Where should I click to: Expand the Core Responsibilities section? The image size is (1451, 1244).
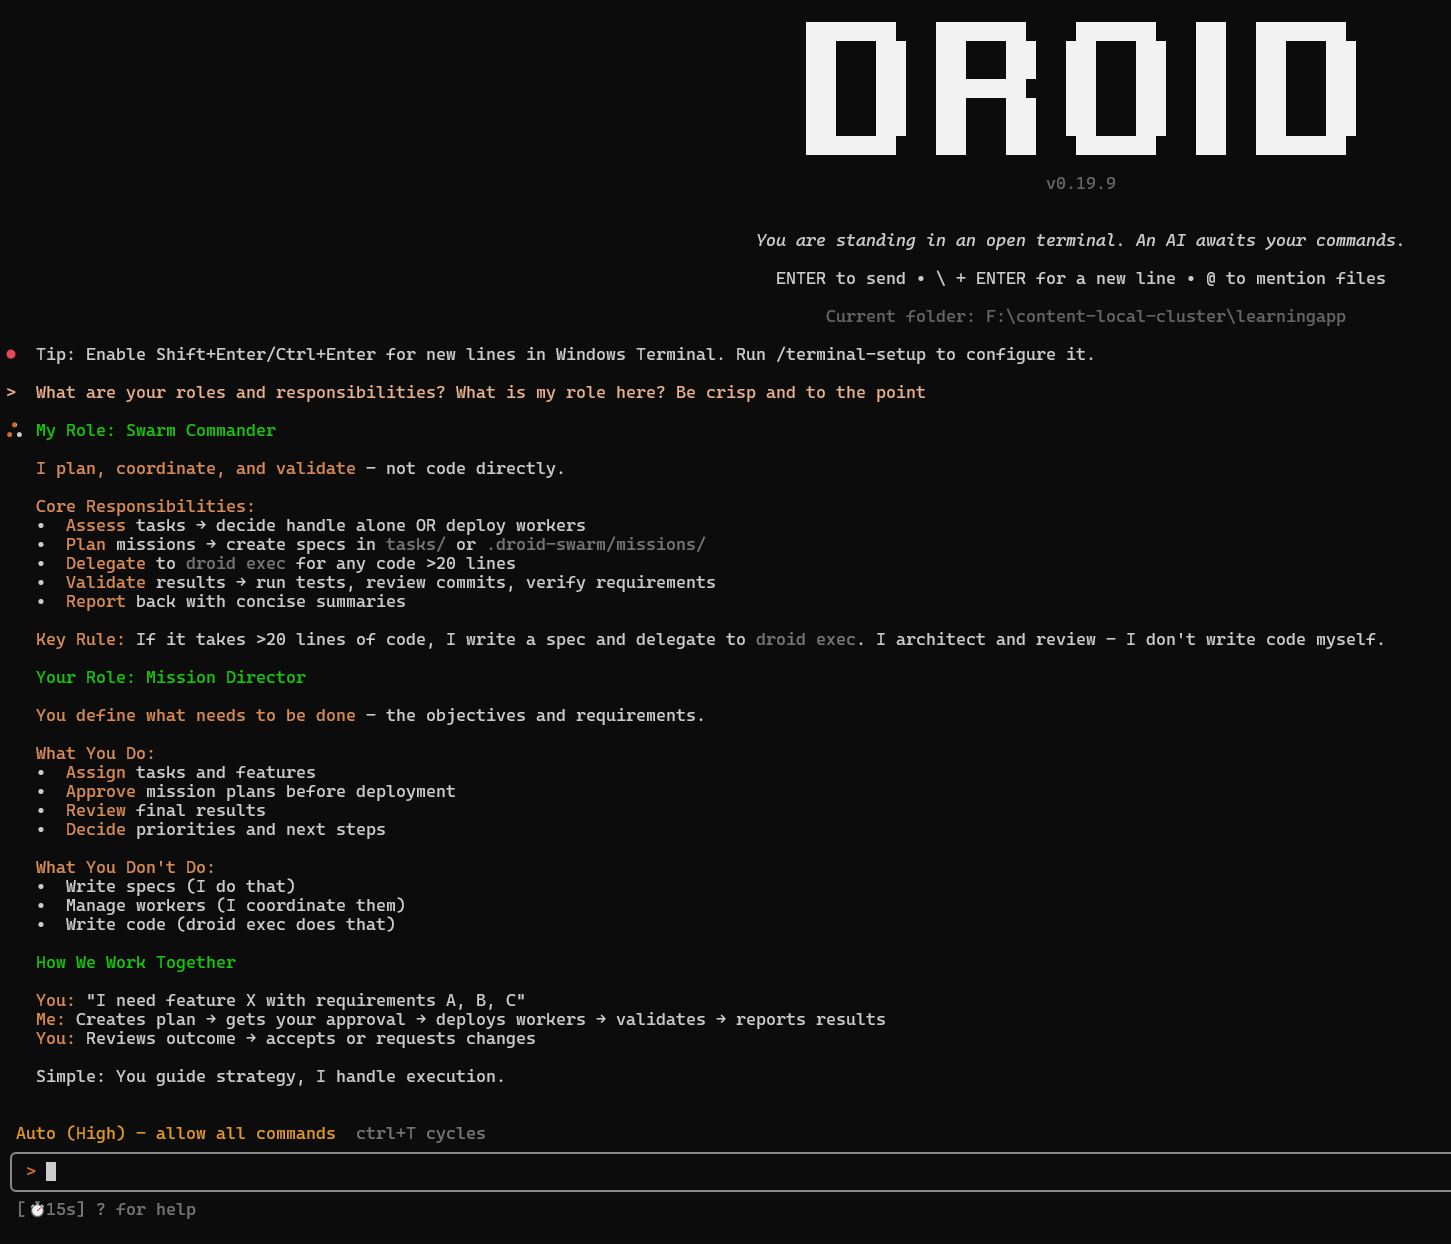pyautogui.click(x=145, y=506)
